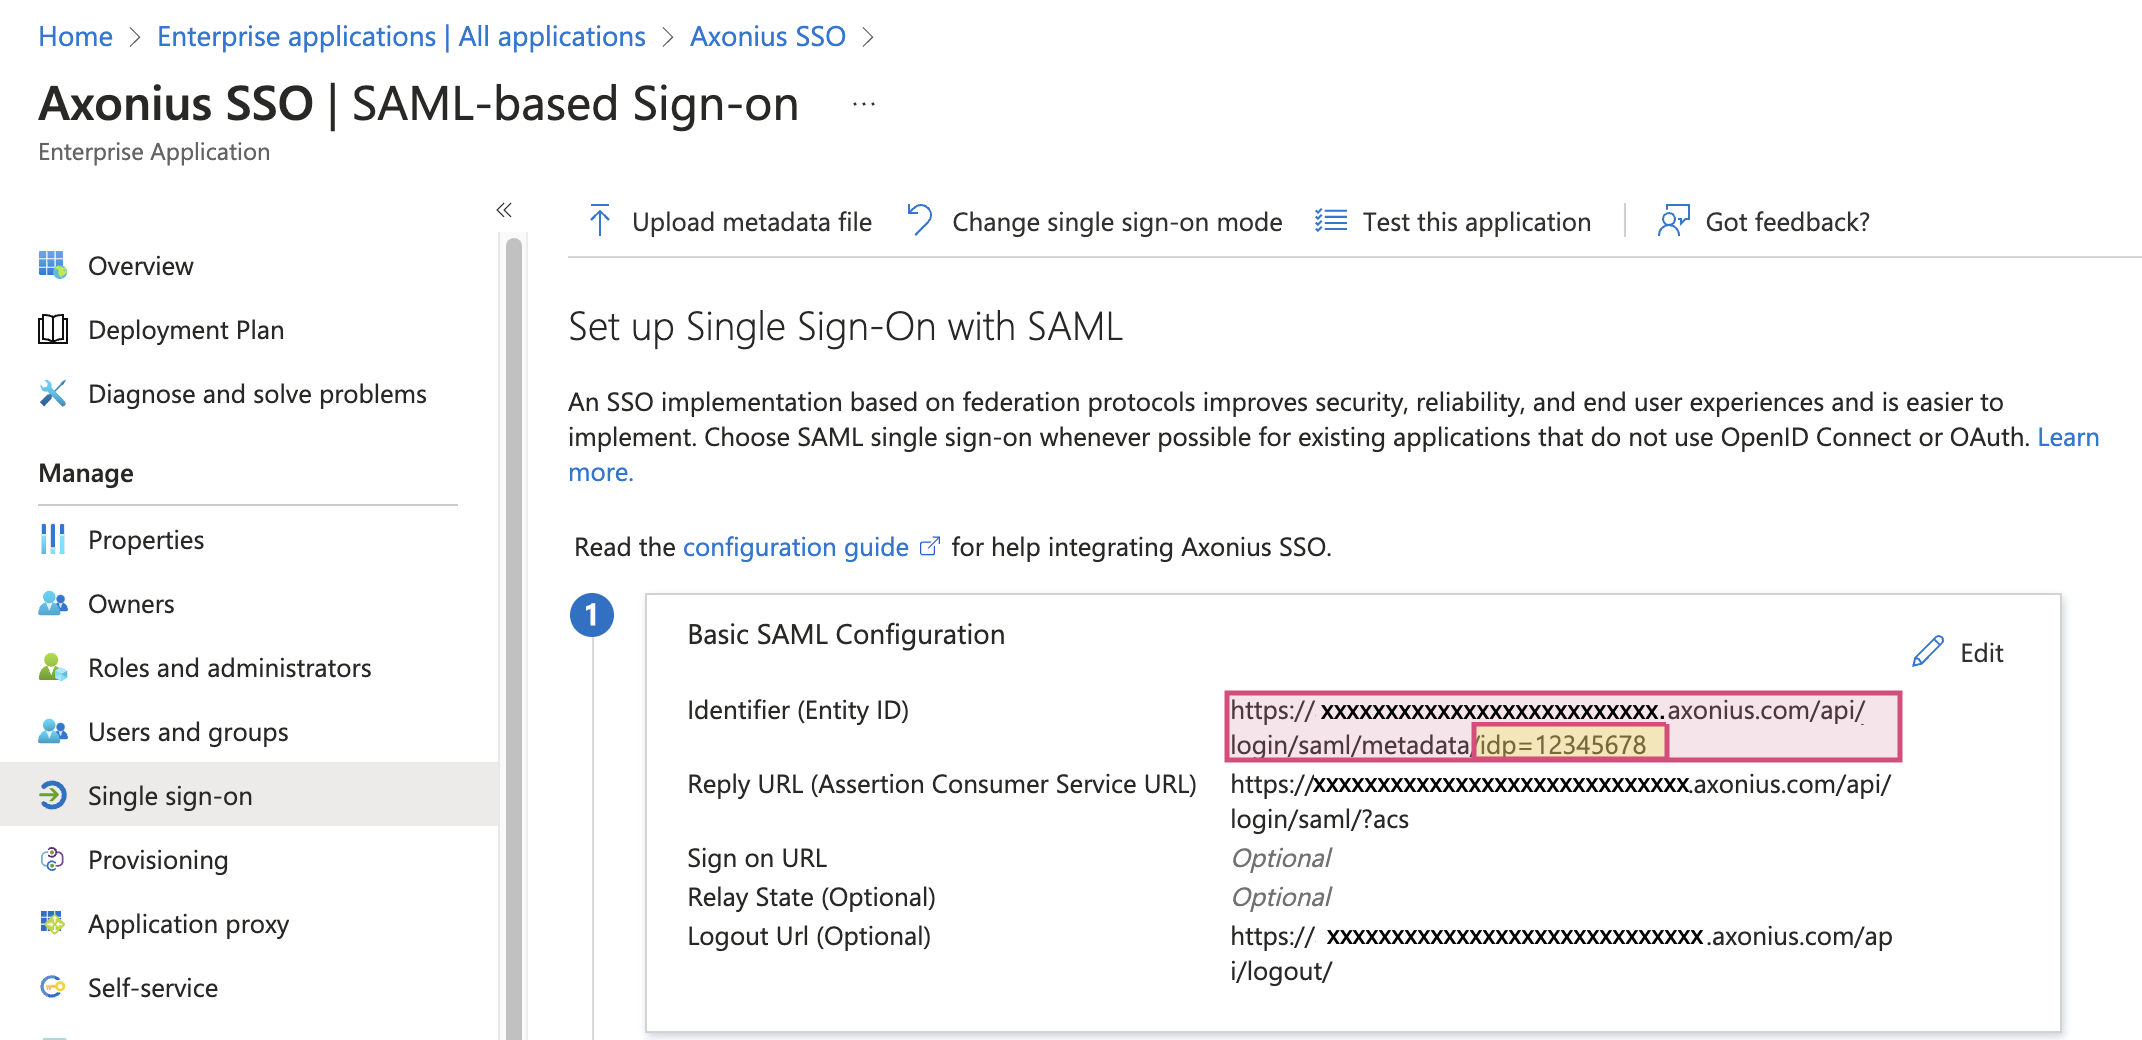Collapse the sidebar with the double chevron
Viewport: 2142px width, 1040px height.
[x=504, y=209]
